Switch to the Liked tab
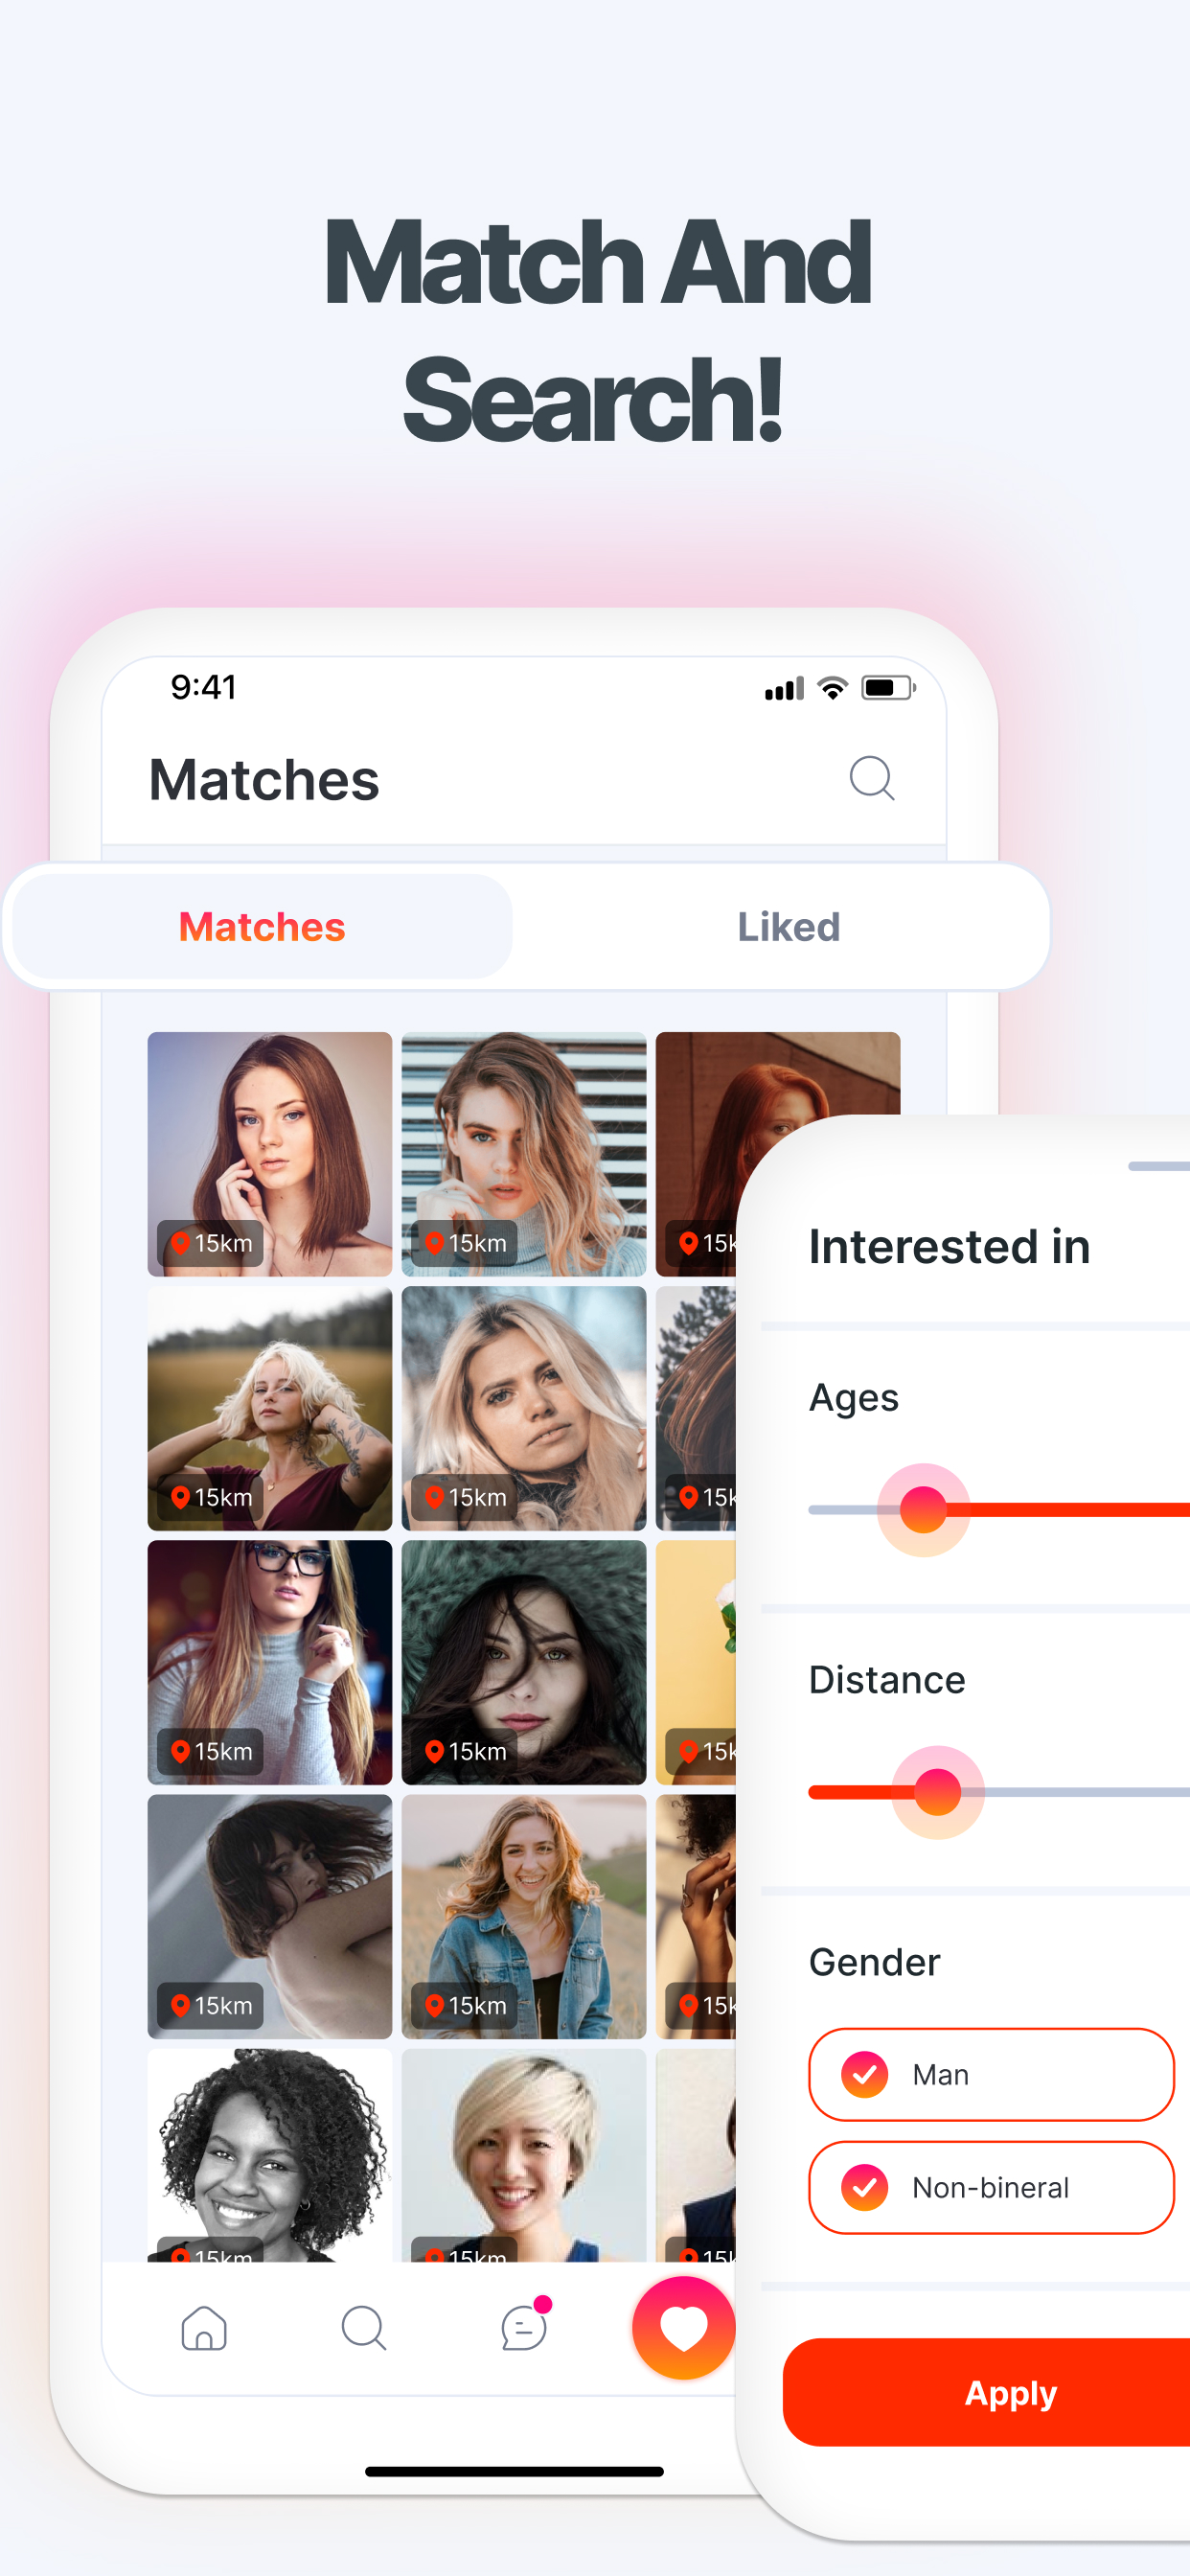The image size is (1190, 2576). pos(788,927)
